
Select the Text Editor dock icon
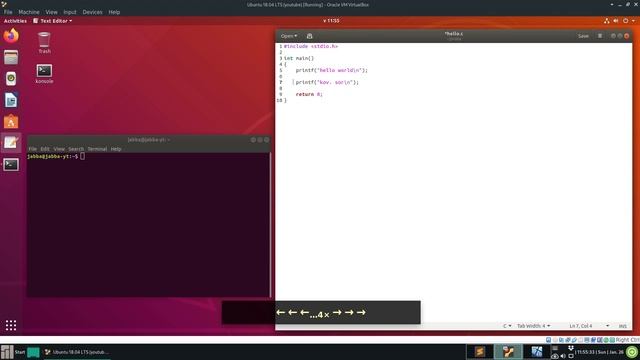pyautogui.click(x=11, y=142)
